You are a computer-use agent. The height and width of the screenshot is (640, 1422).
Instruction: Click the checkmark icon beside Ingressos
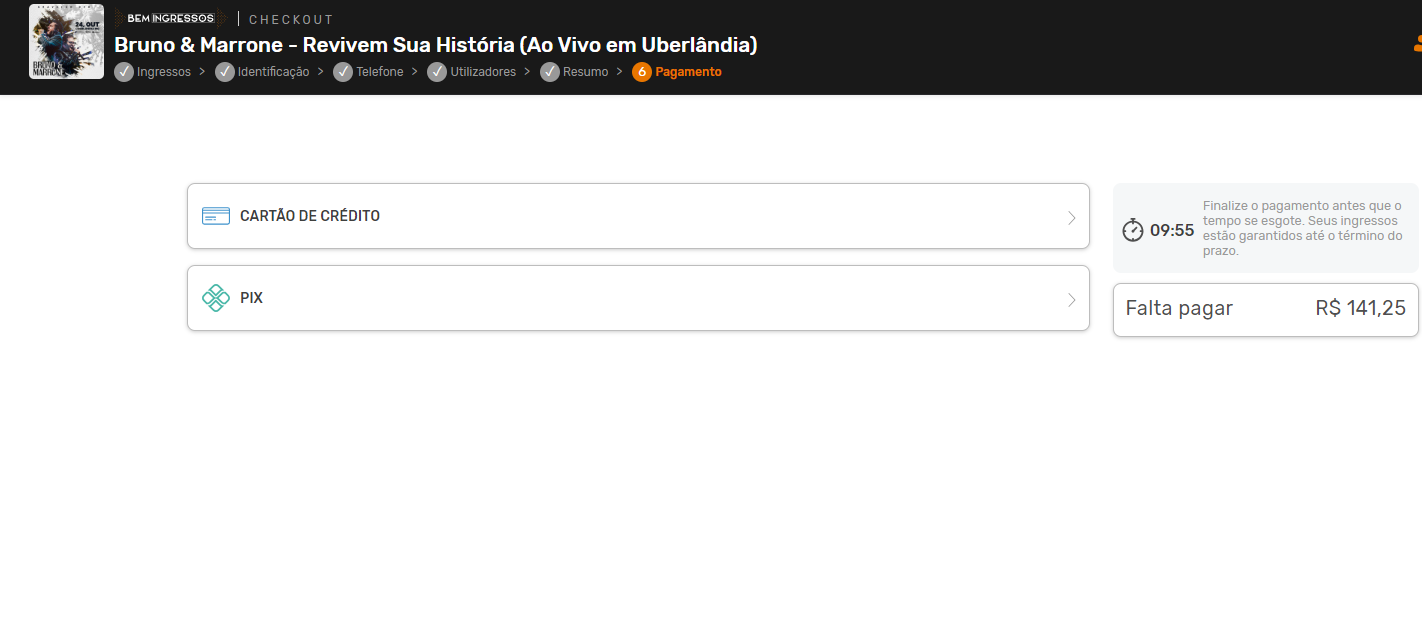click(x=124, y=72)
